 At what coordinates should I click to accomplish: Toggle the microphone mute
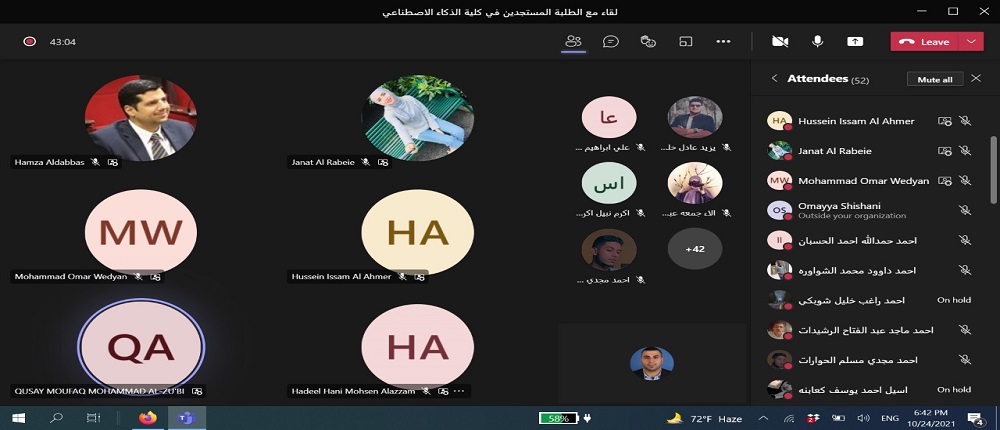pos(817,41)
